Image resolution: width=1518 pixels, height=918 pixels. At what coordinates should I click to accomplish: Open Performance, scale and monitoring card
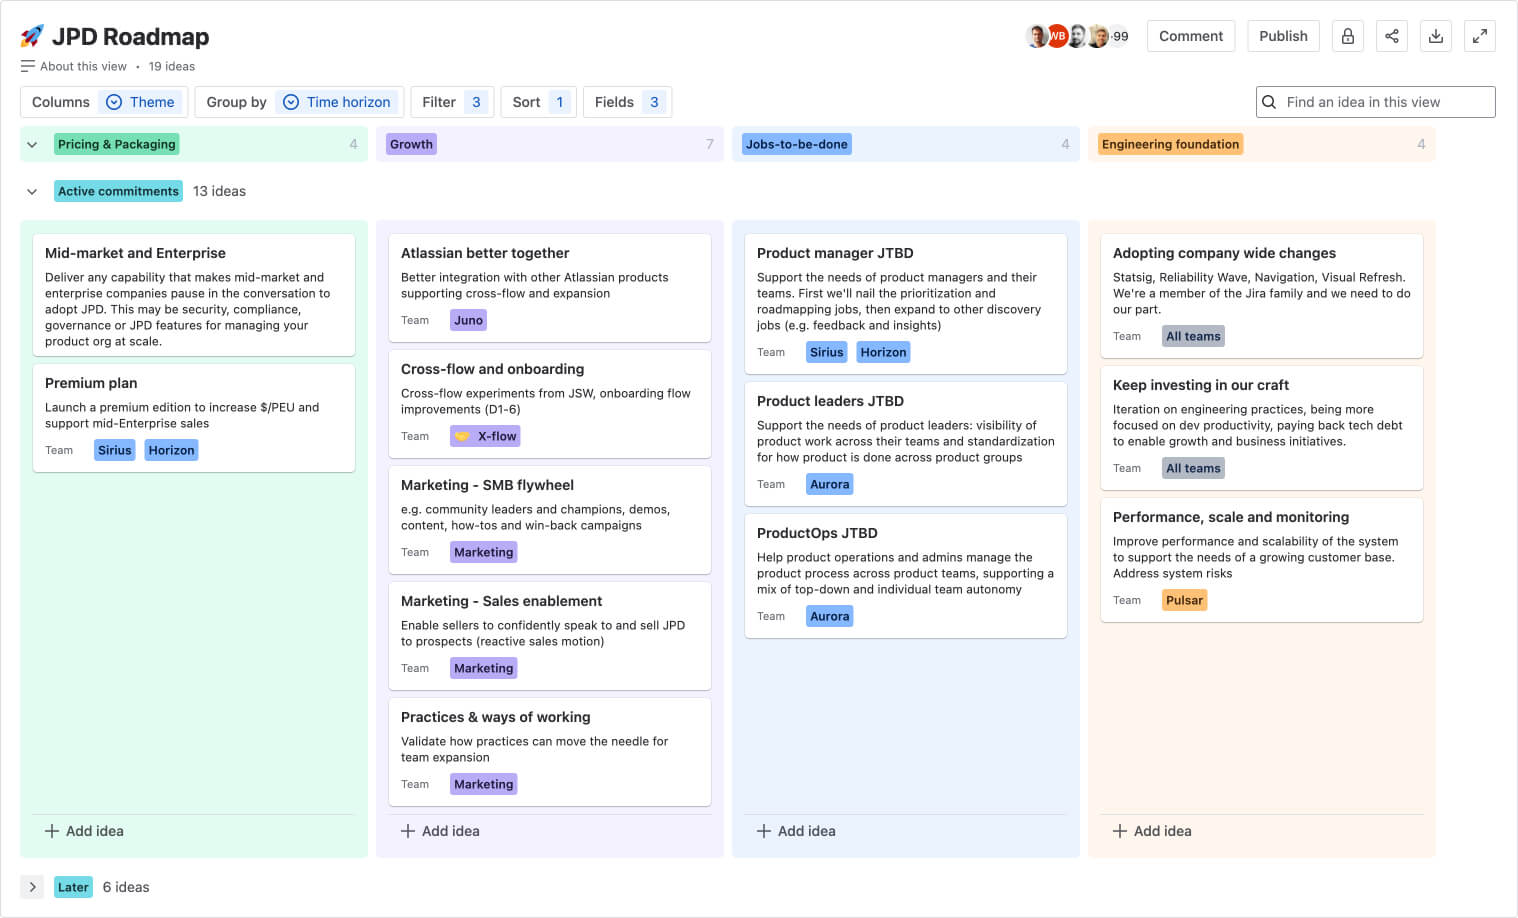[x=1262, y=560]
